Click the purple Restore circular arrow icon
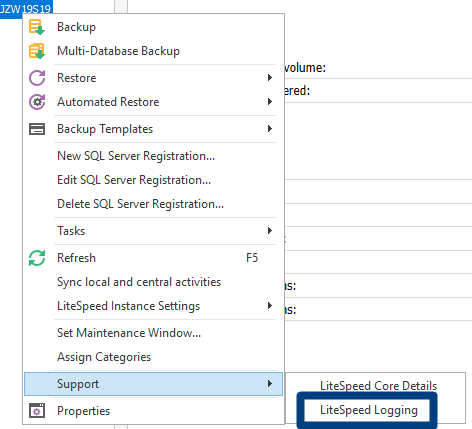This screenshot has height=429, width=472. click(x=37, y=78)
